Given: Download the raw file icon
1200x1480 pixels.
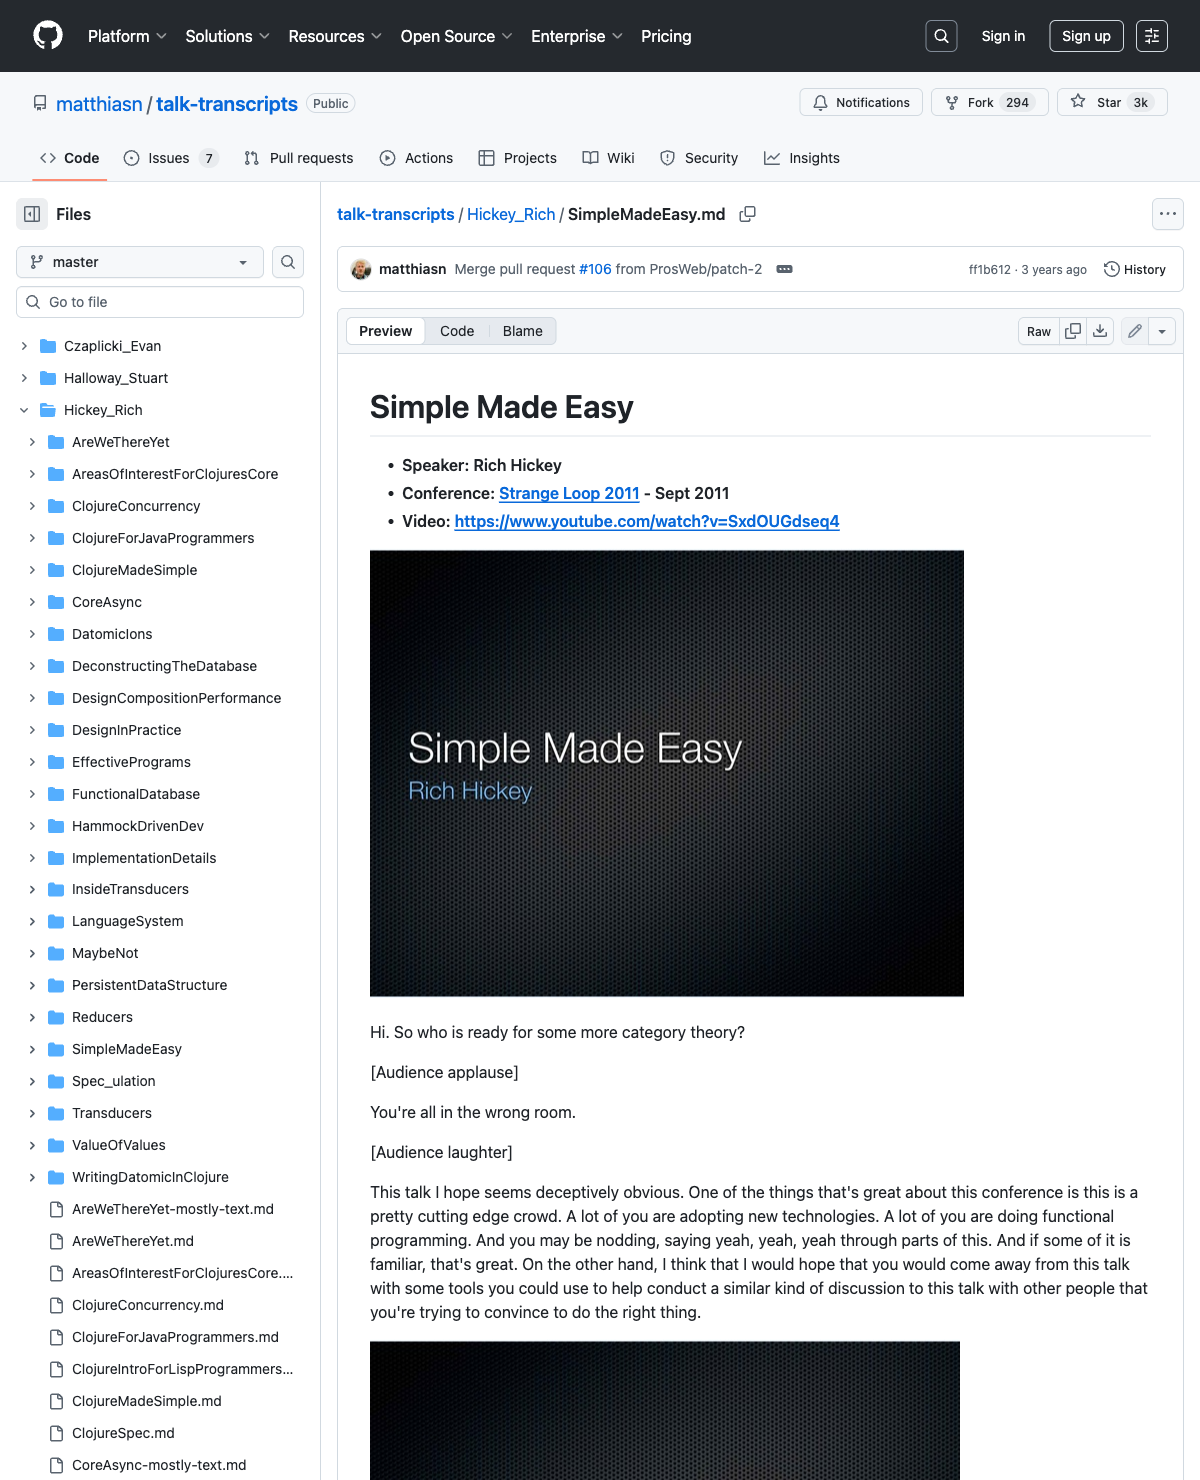Looking at the screenshot, I should (1100, 331).
